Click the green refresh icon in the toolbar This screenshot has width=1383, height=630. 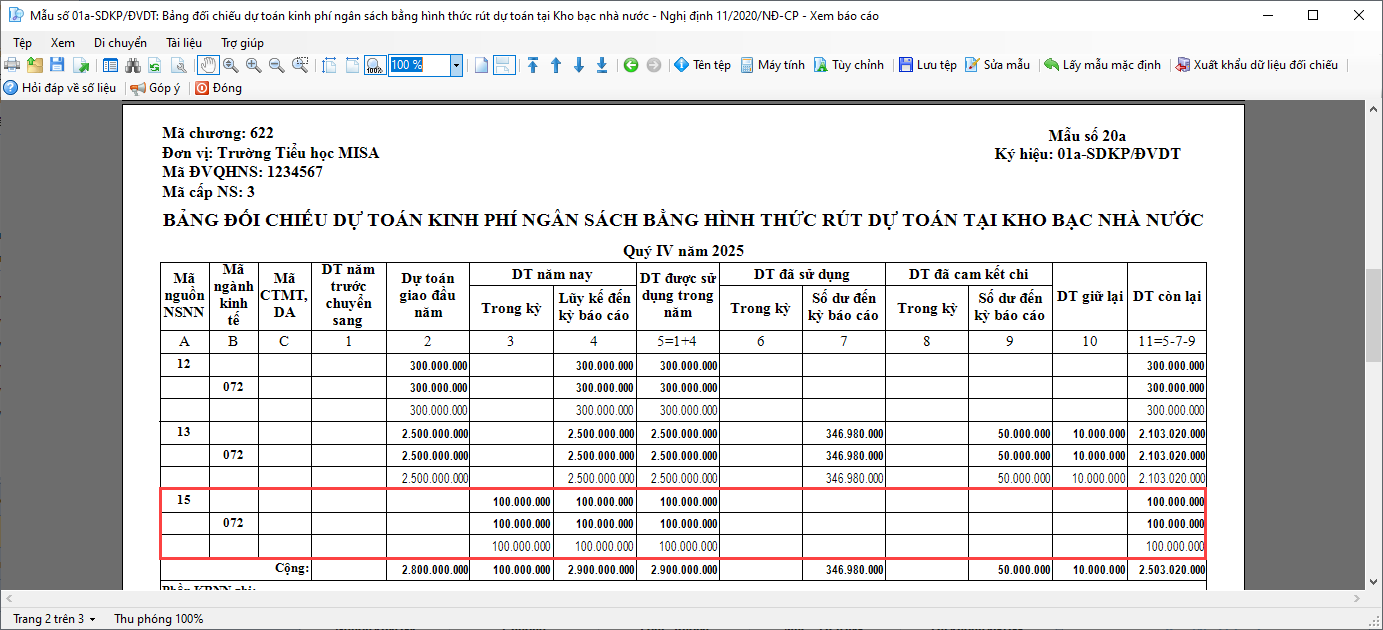(x=155, y=65)
